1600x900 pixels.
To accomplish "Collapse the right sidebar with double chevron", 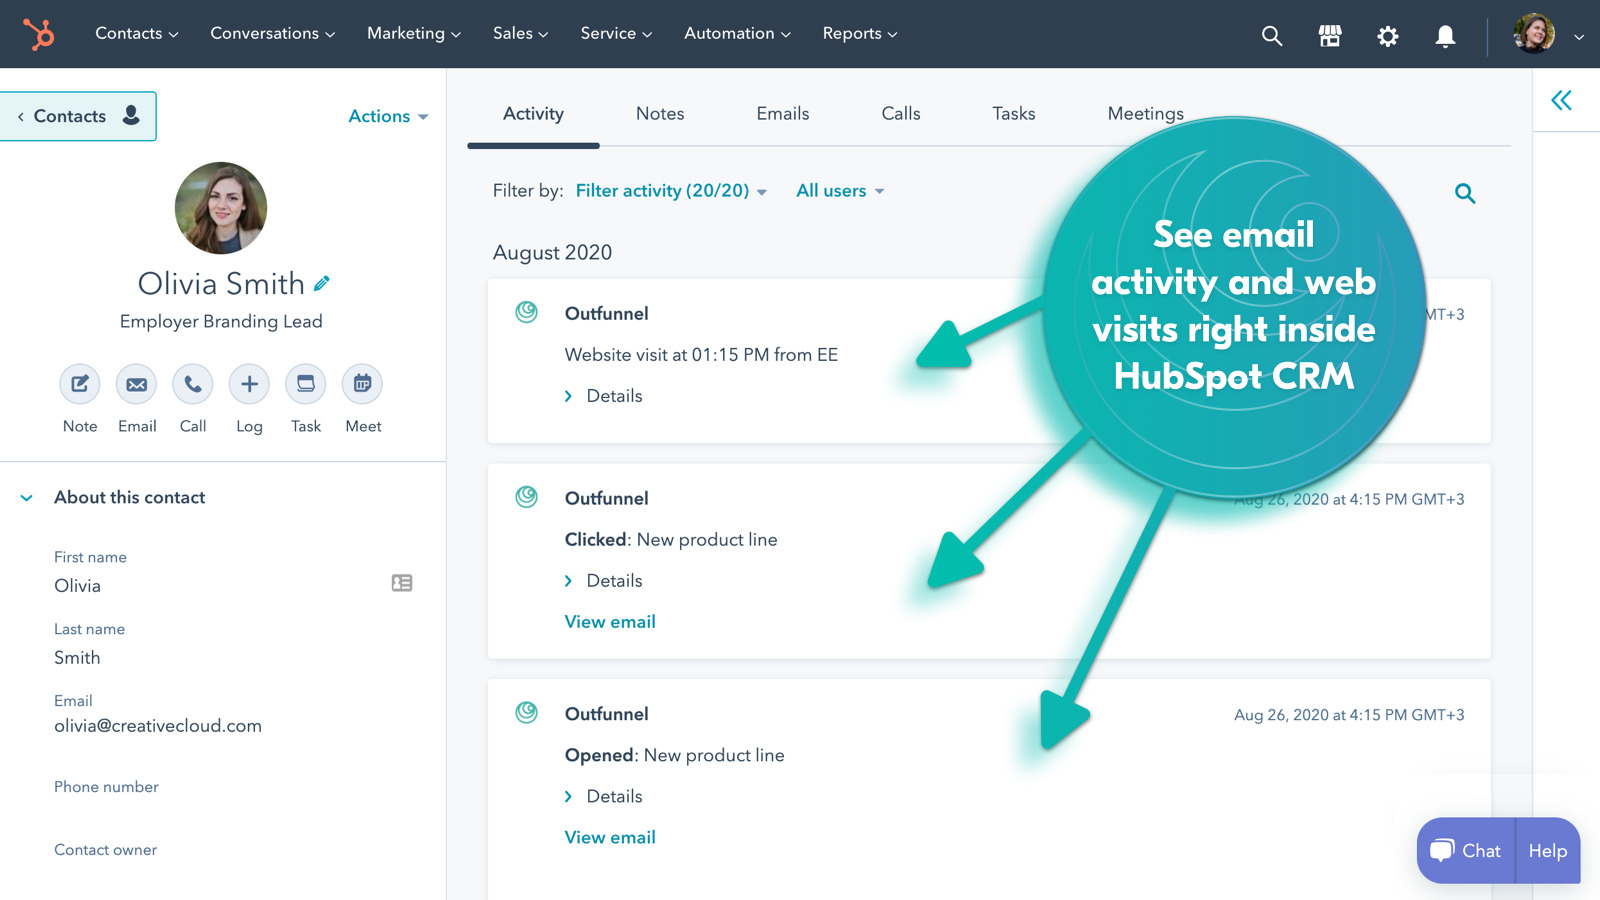I will (1561, 100).
